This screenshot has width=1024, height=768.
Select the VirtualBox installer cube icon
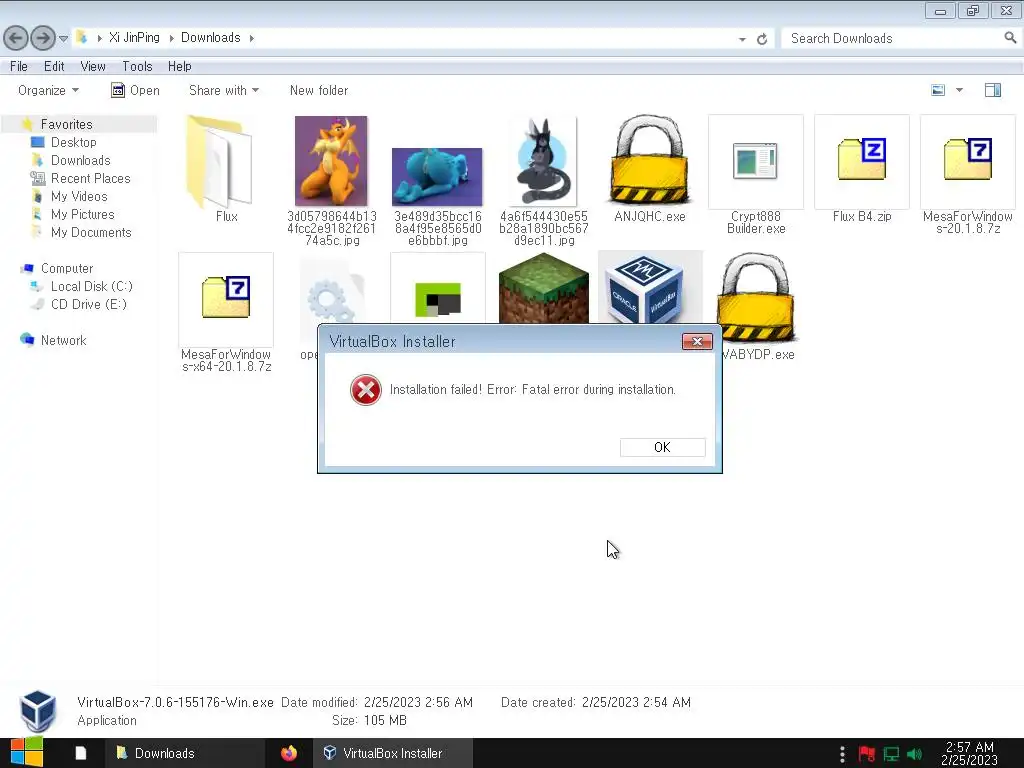tap(645, 289)
